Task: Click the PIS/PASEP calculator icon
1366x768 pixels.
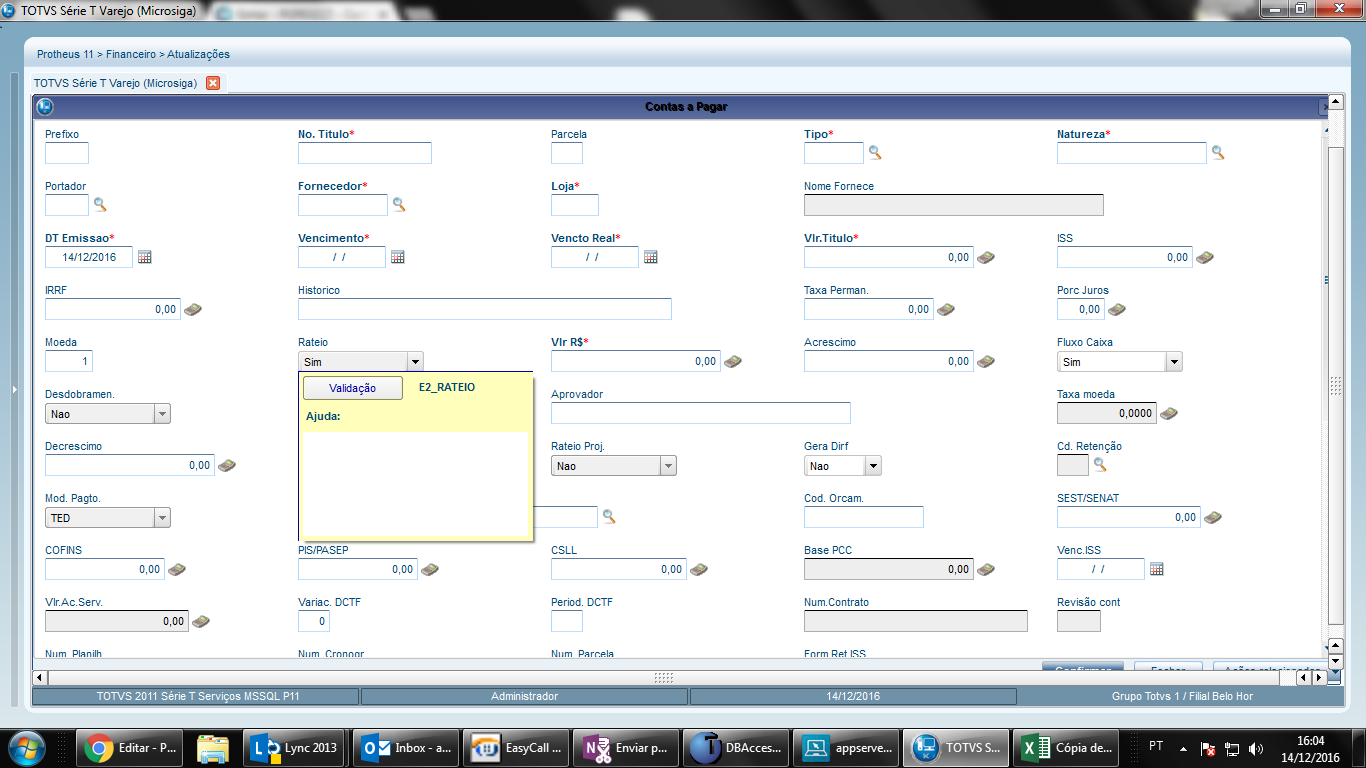Action: click(430, 569)
